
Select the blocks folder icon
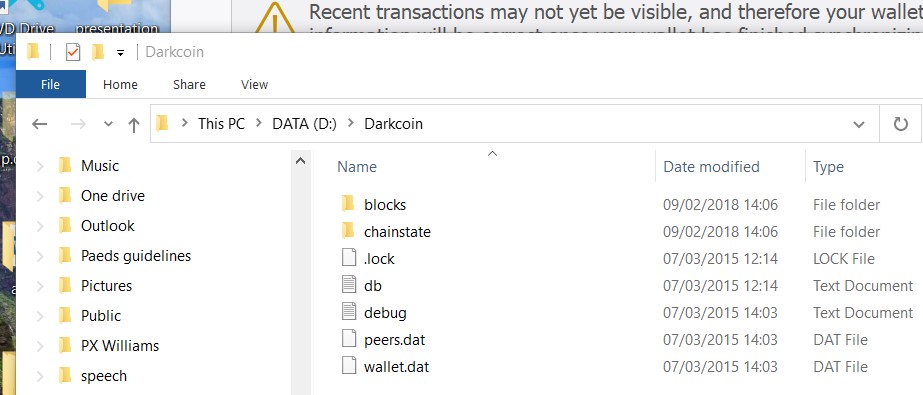pyautogui.click(x=348, y=204)
